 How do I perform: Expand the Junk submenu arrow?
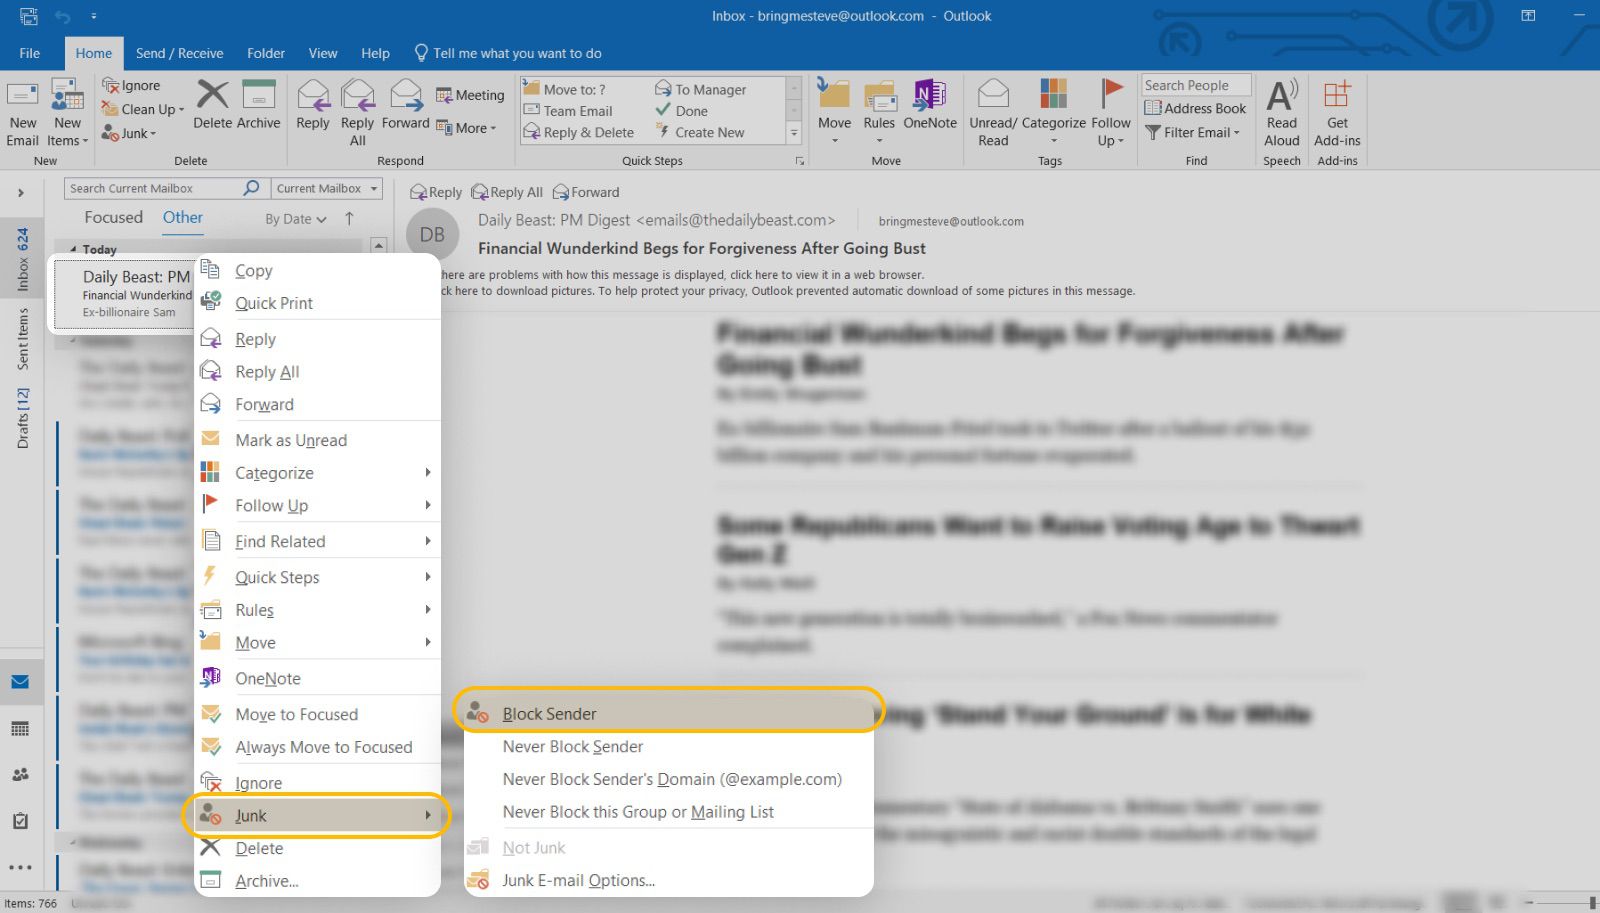[x=429, y=815]
